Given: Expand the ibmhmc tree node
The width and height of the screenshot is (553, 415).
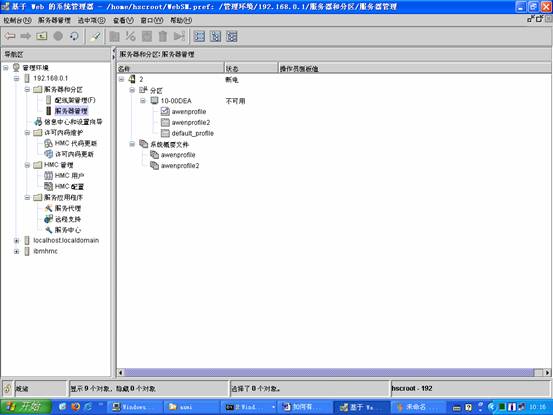Looking at the screenshot, I should point(16,251).
